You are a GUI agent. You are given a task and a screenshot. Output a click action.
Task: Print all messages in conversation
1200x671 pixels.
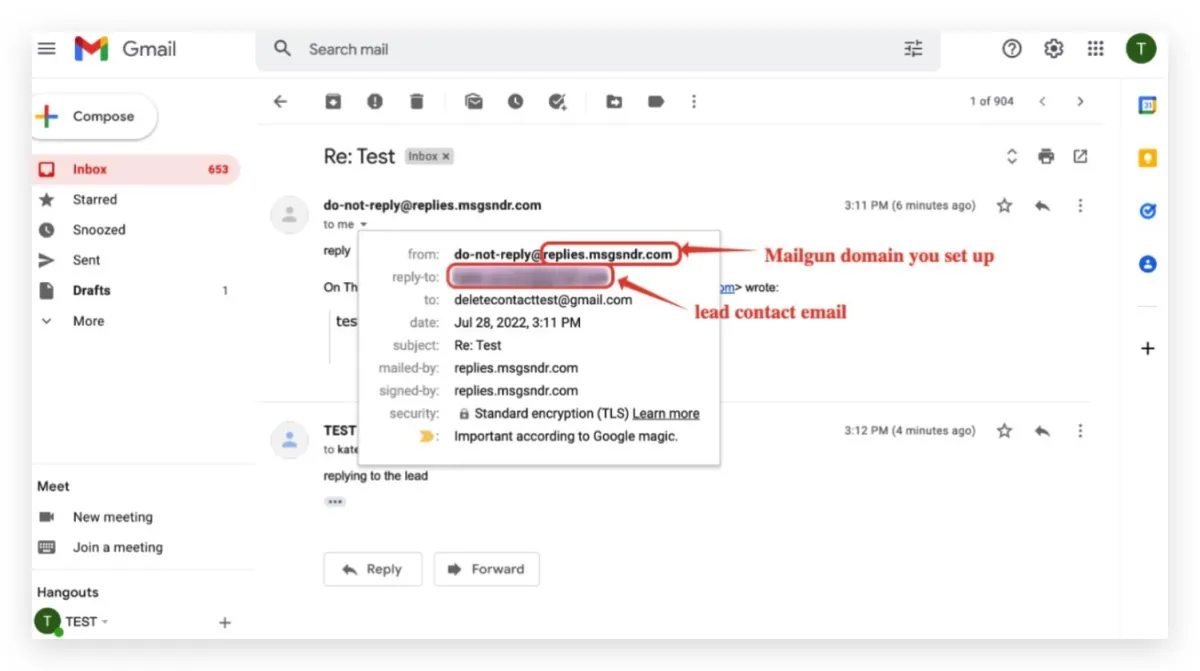1046,156
